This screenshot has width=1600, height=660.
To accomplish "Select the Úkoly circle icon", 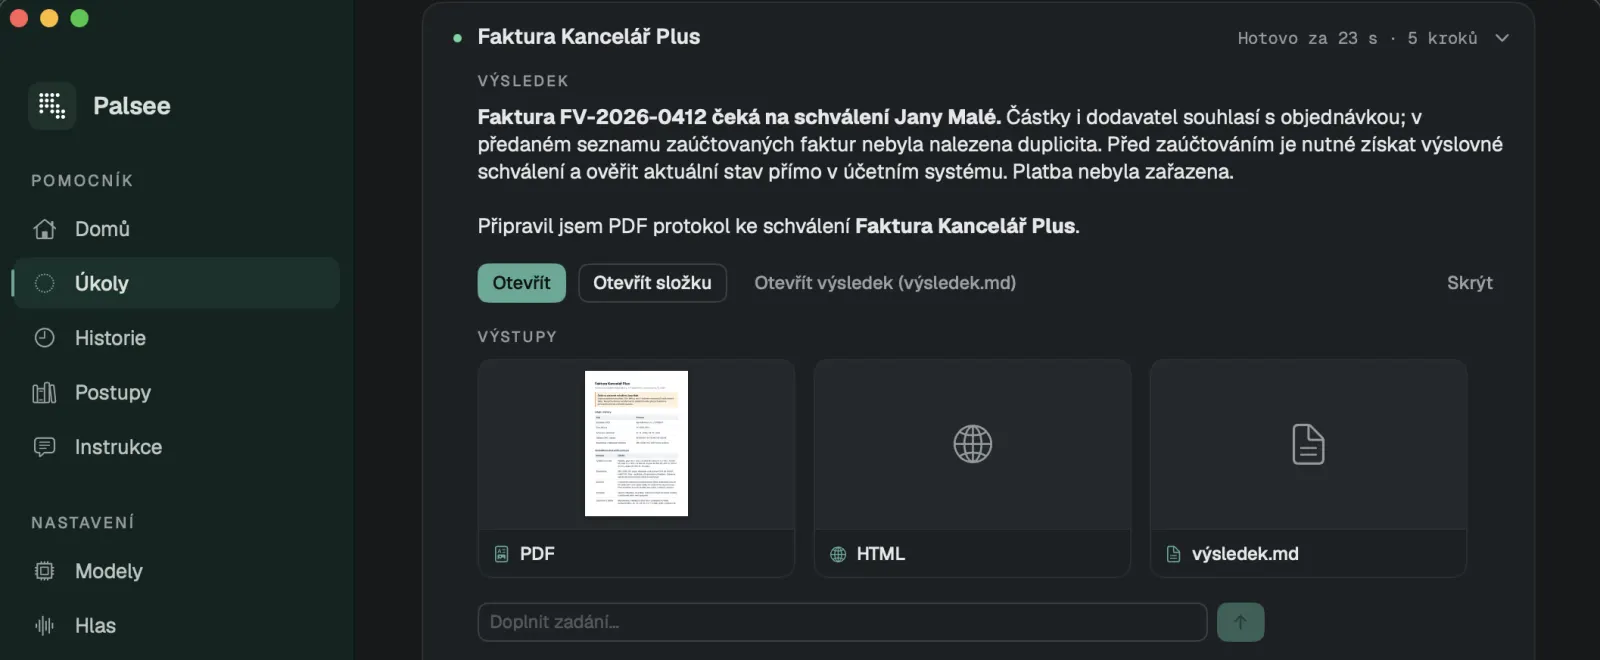I will (x=45, y=283).
